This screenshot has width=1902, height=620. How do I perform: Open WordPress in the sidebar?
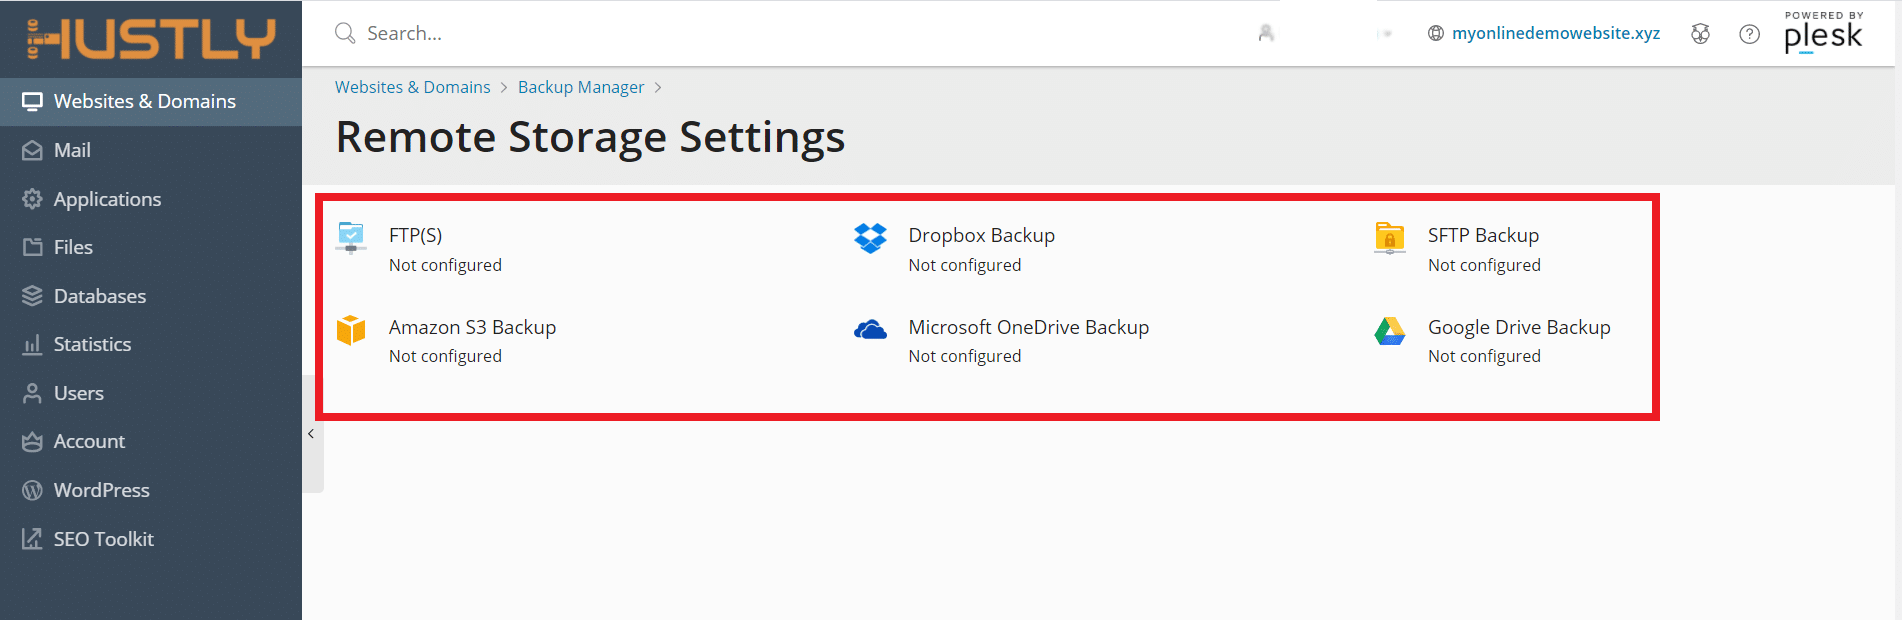click(151, 490)
